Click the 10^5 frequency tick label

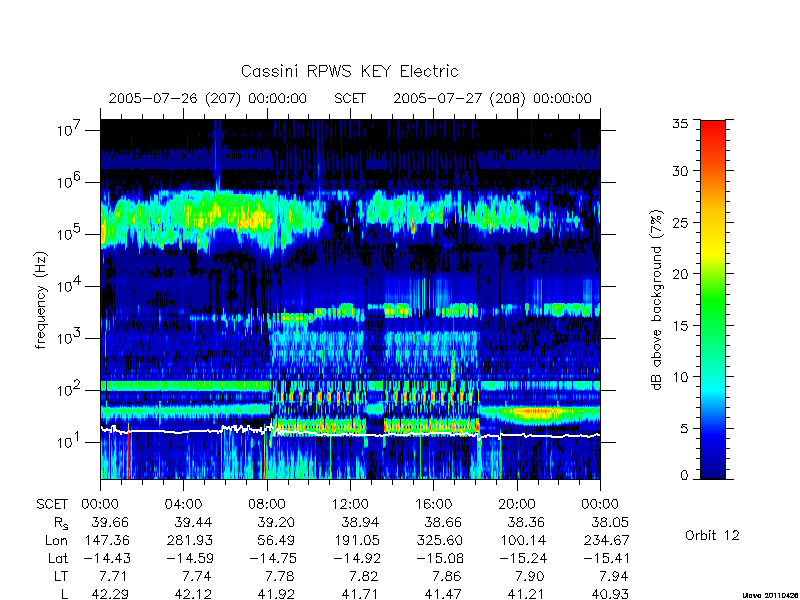70,234
